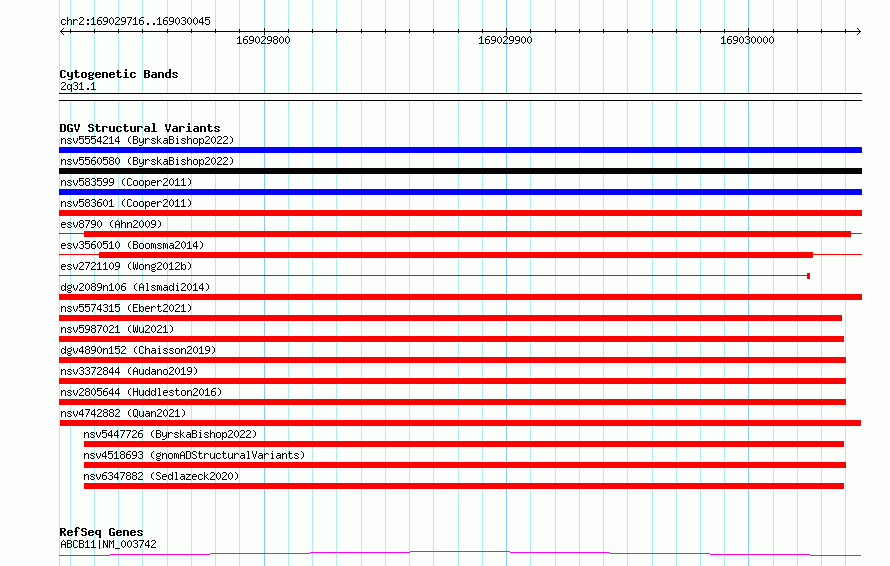890x566 pixels.
Task: Open the esv8790 (Ahn2009) label
Action: click(111, 224)
